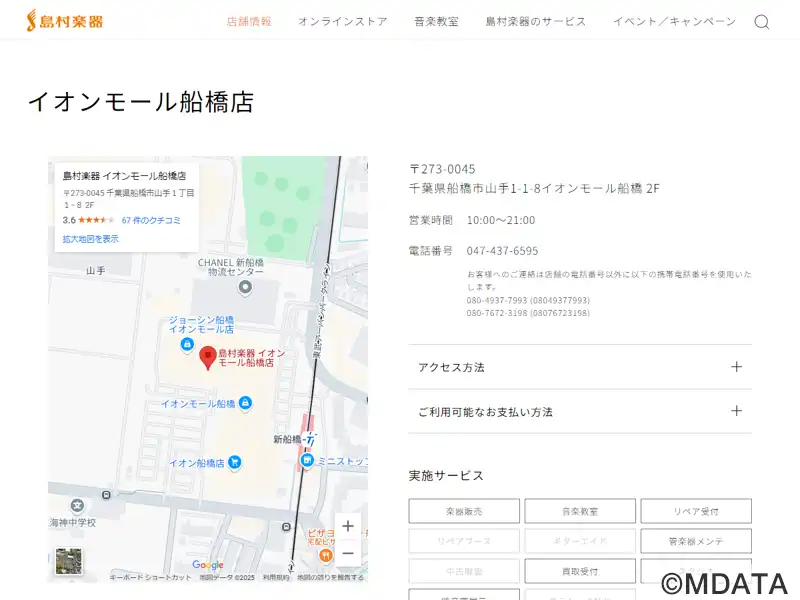This screenshot has height=600, width=800.
Task: Click the 音楽教室 service button
Action: 580,511
